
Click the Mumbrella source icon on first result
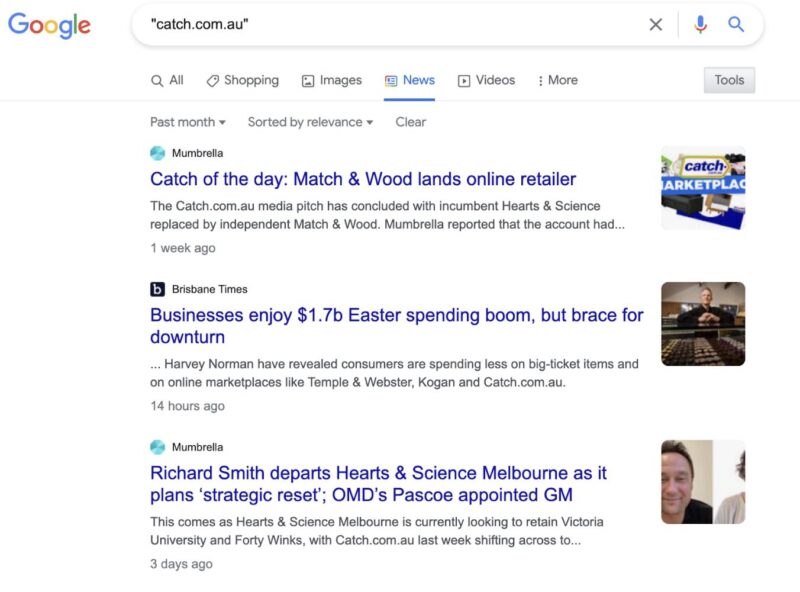(x=158, y=153)
